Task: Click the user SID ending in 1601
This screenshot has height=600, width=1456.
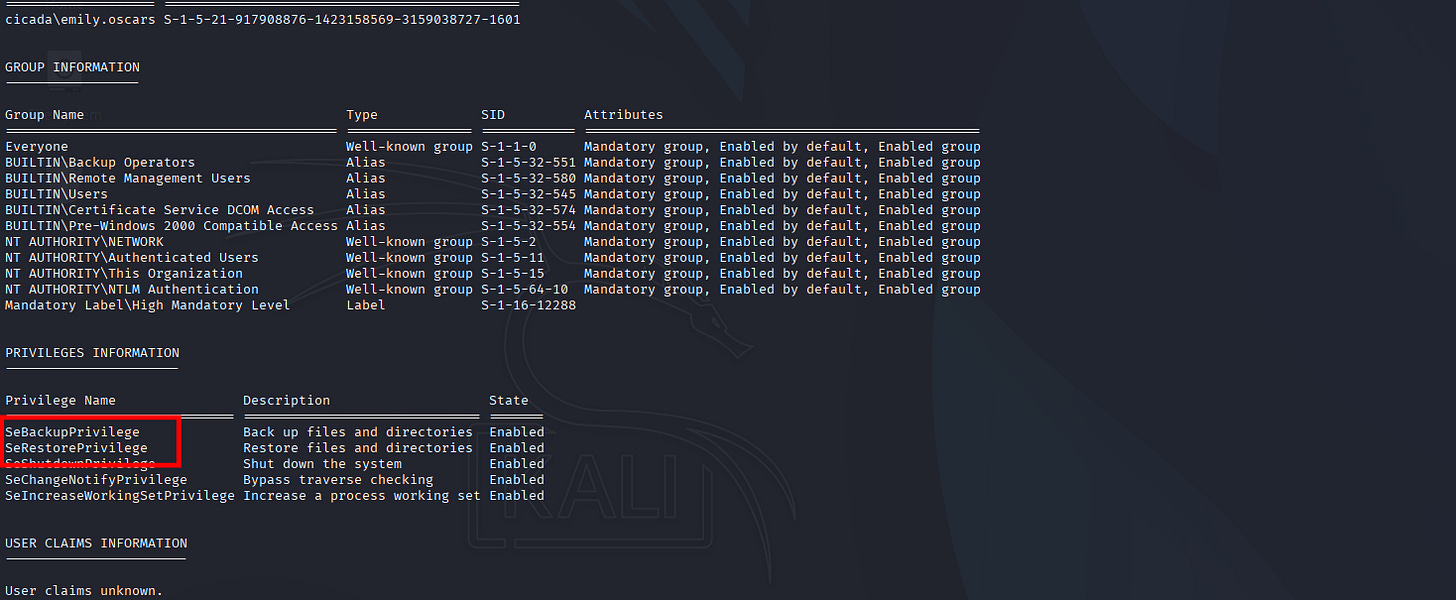Action: coord(342,19)
